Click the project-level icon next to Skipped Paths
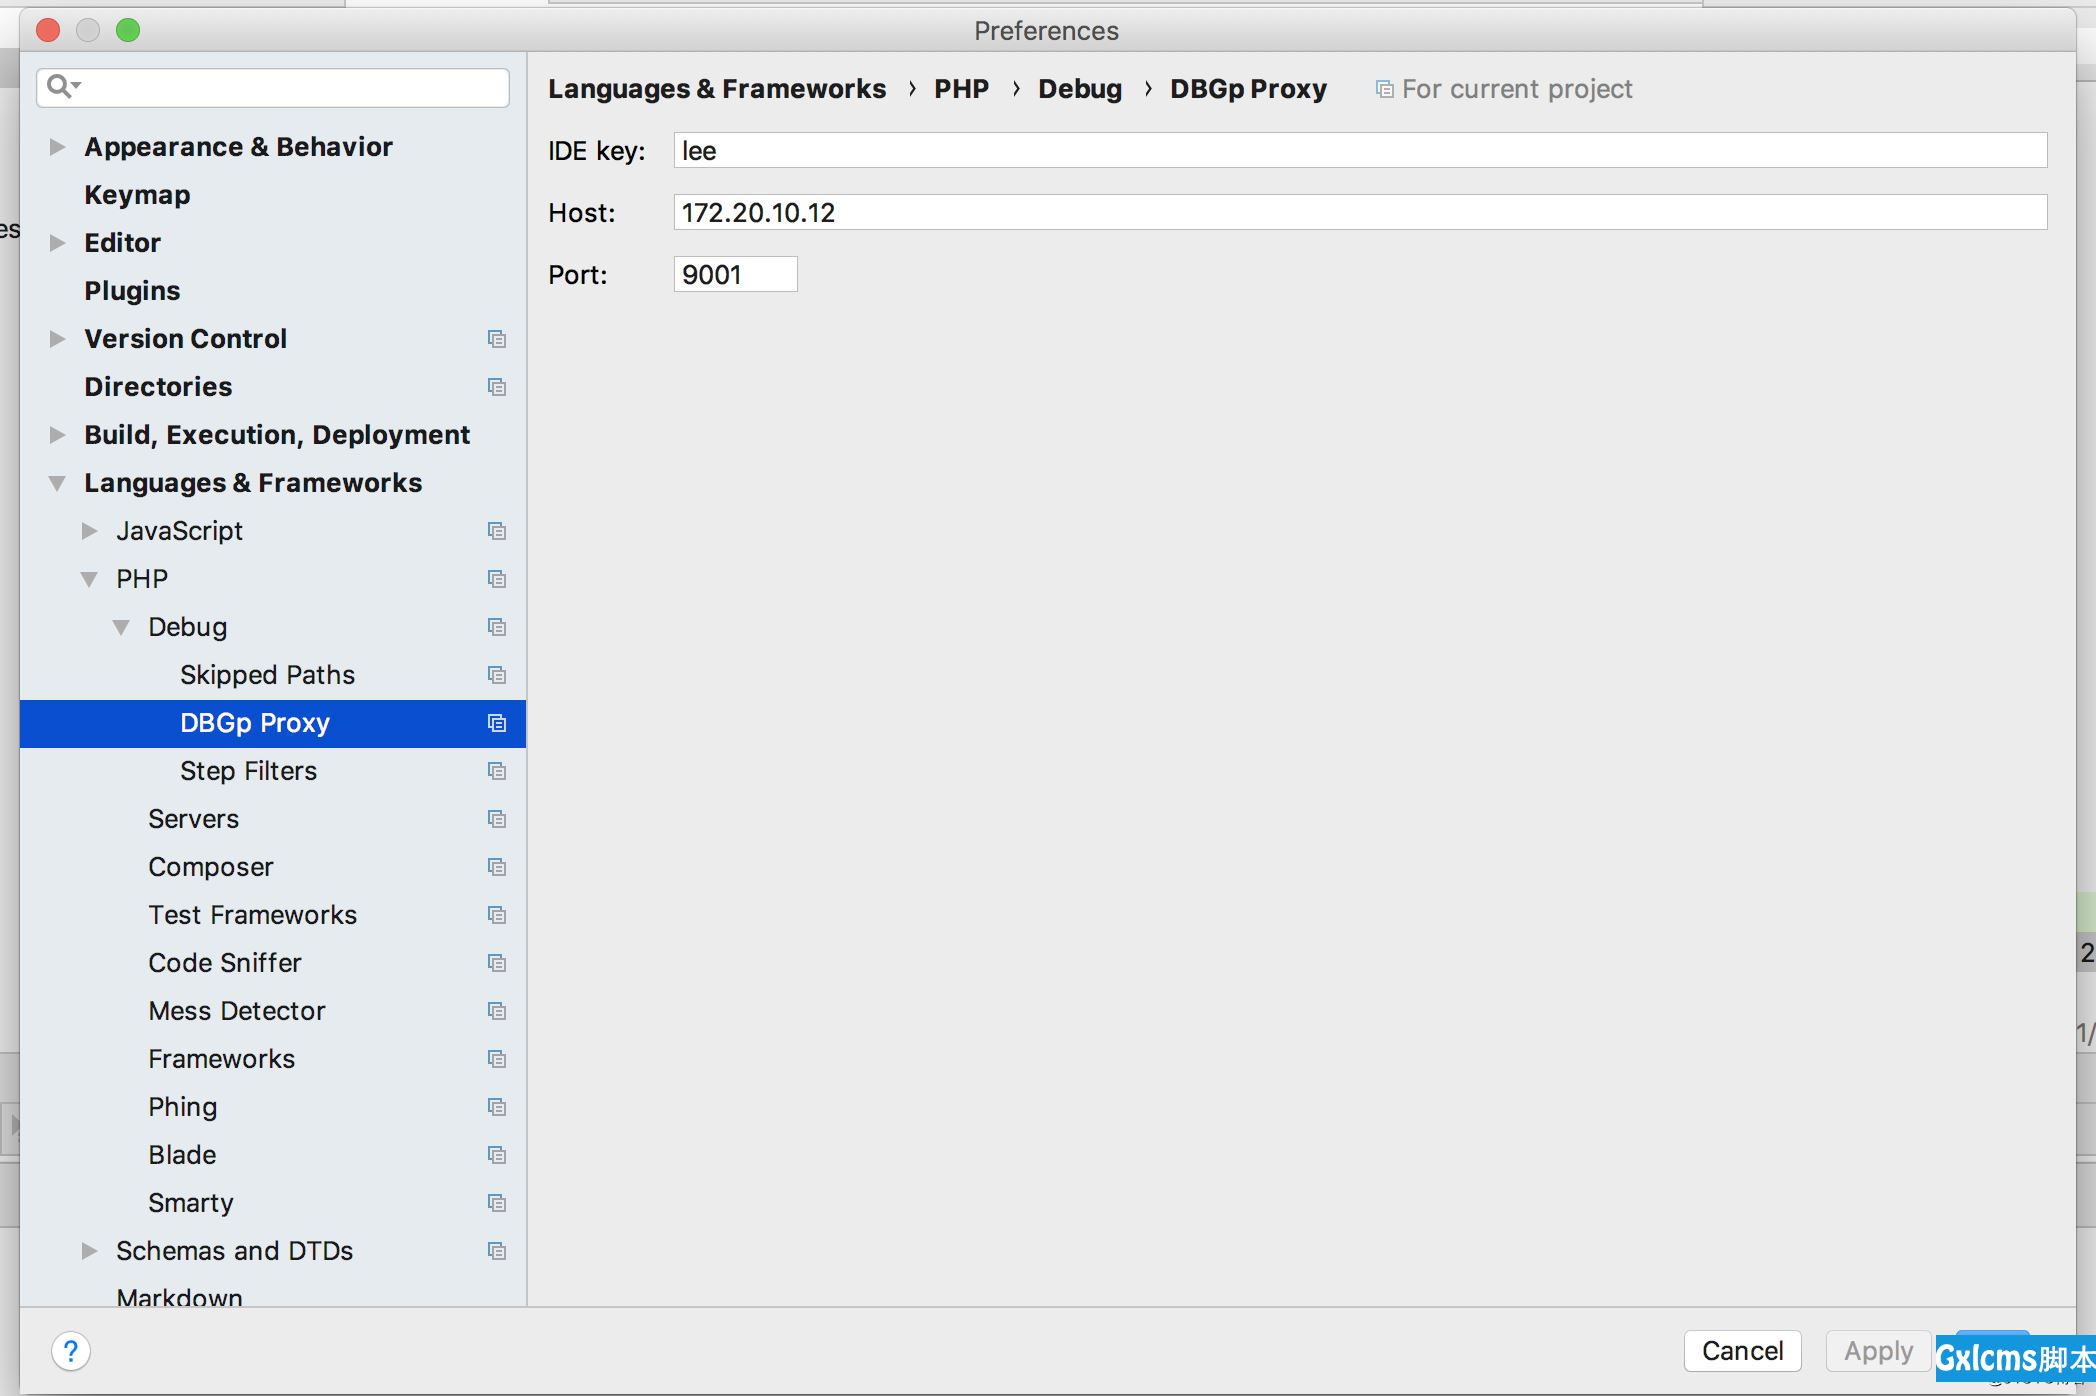The image size is (2096, 1396). coord(497,675)
